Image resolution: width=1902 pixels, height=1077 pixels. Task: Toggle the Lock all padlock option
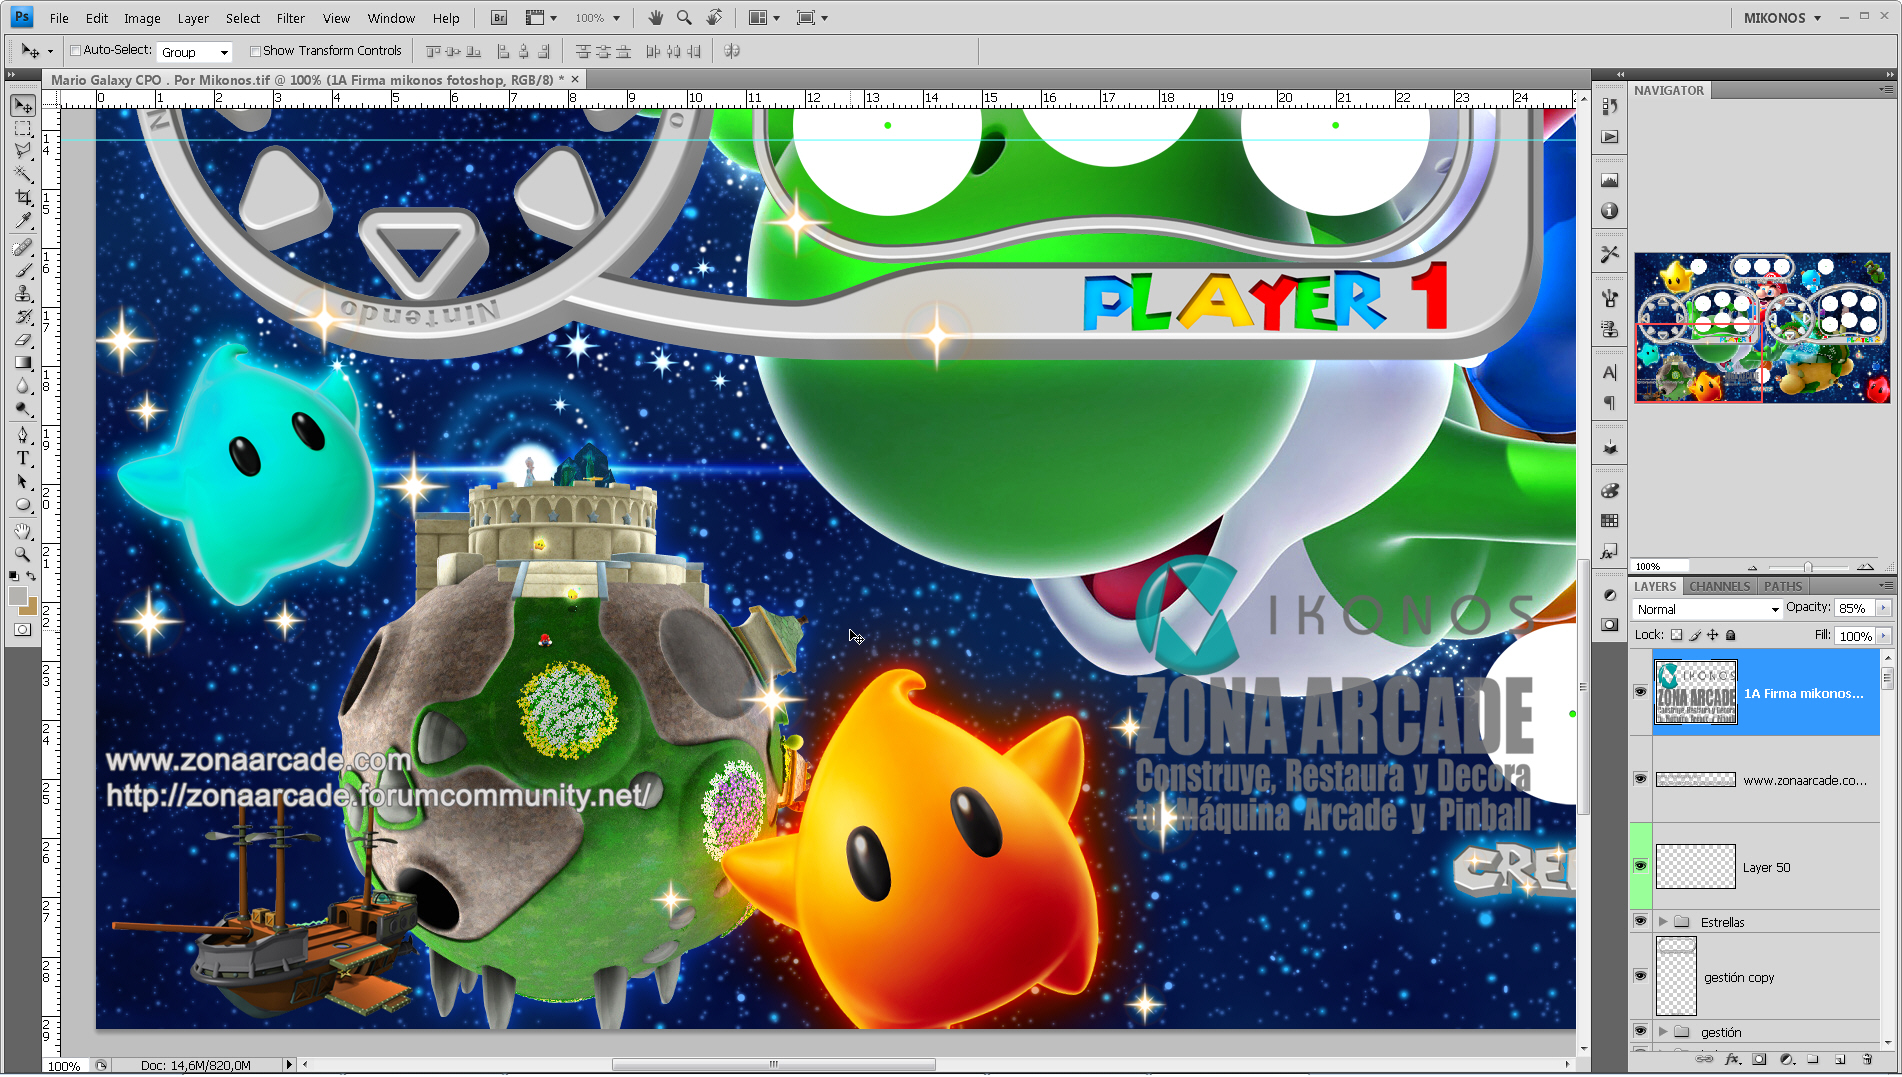pos(1731,635)
